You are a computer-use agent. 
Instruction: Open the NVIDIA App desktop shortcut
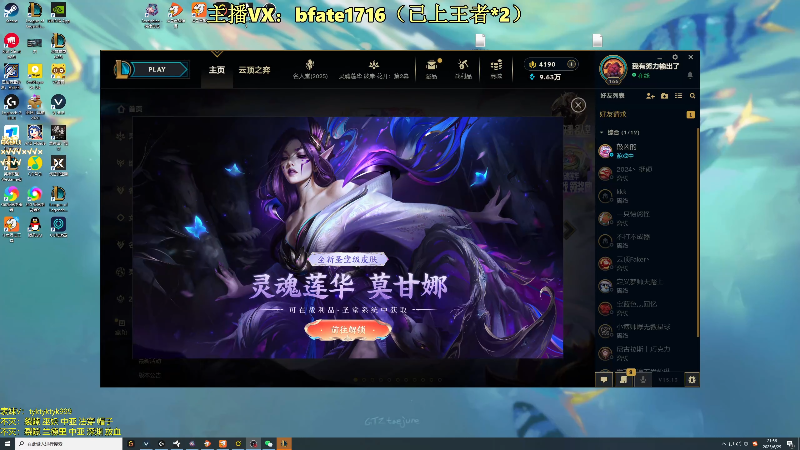(58, 13)
